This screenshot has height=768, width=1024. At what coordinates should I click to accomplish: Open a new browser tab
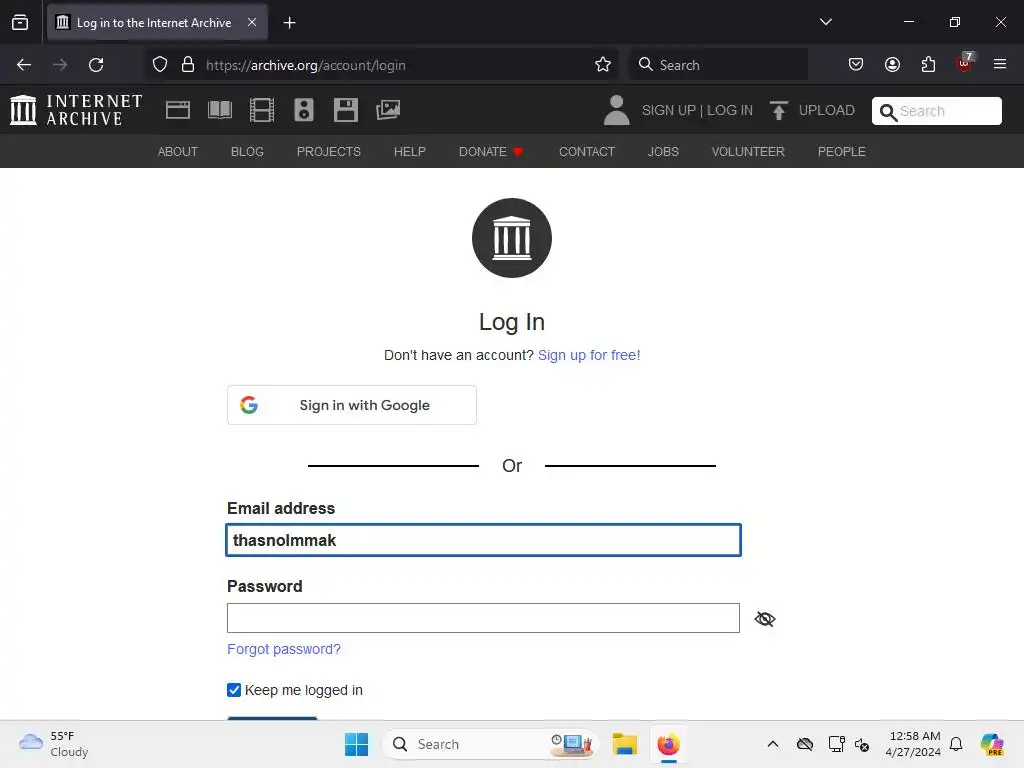[289, 23]
